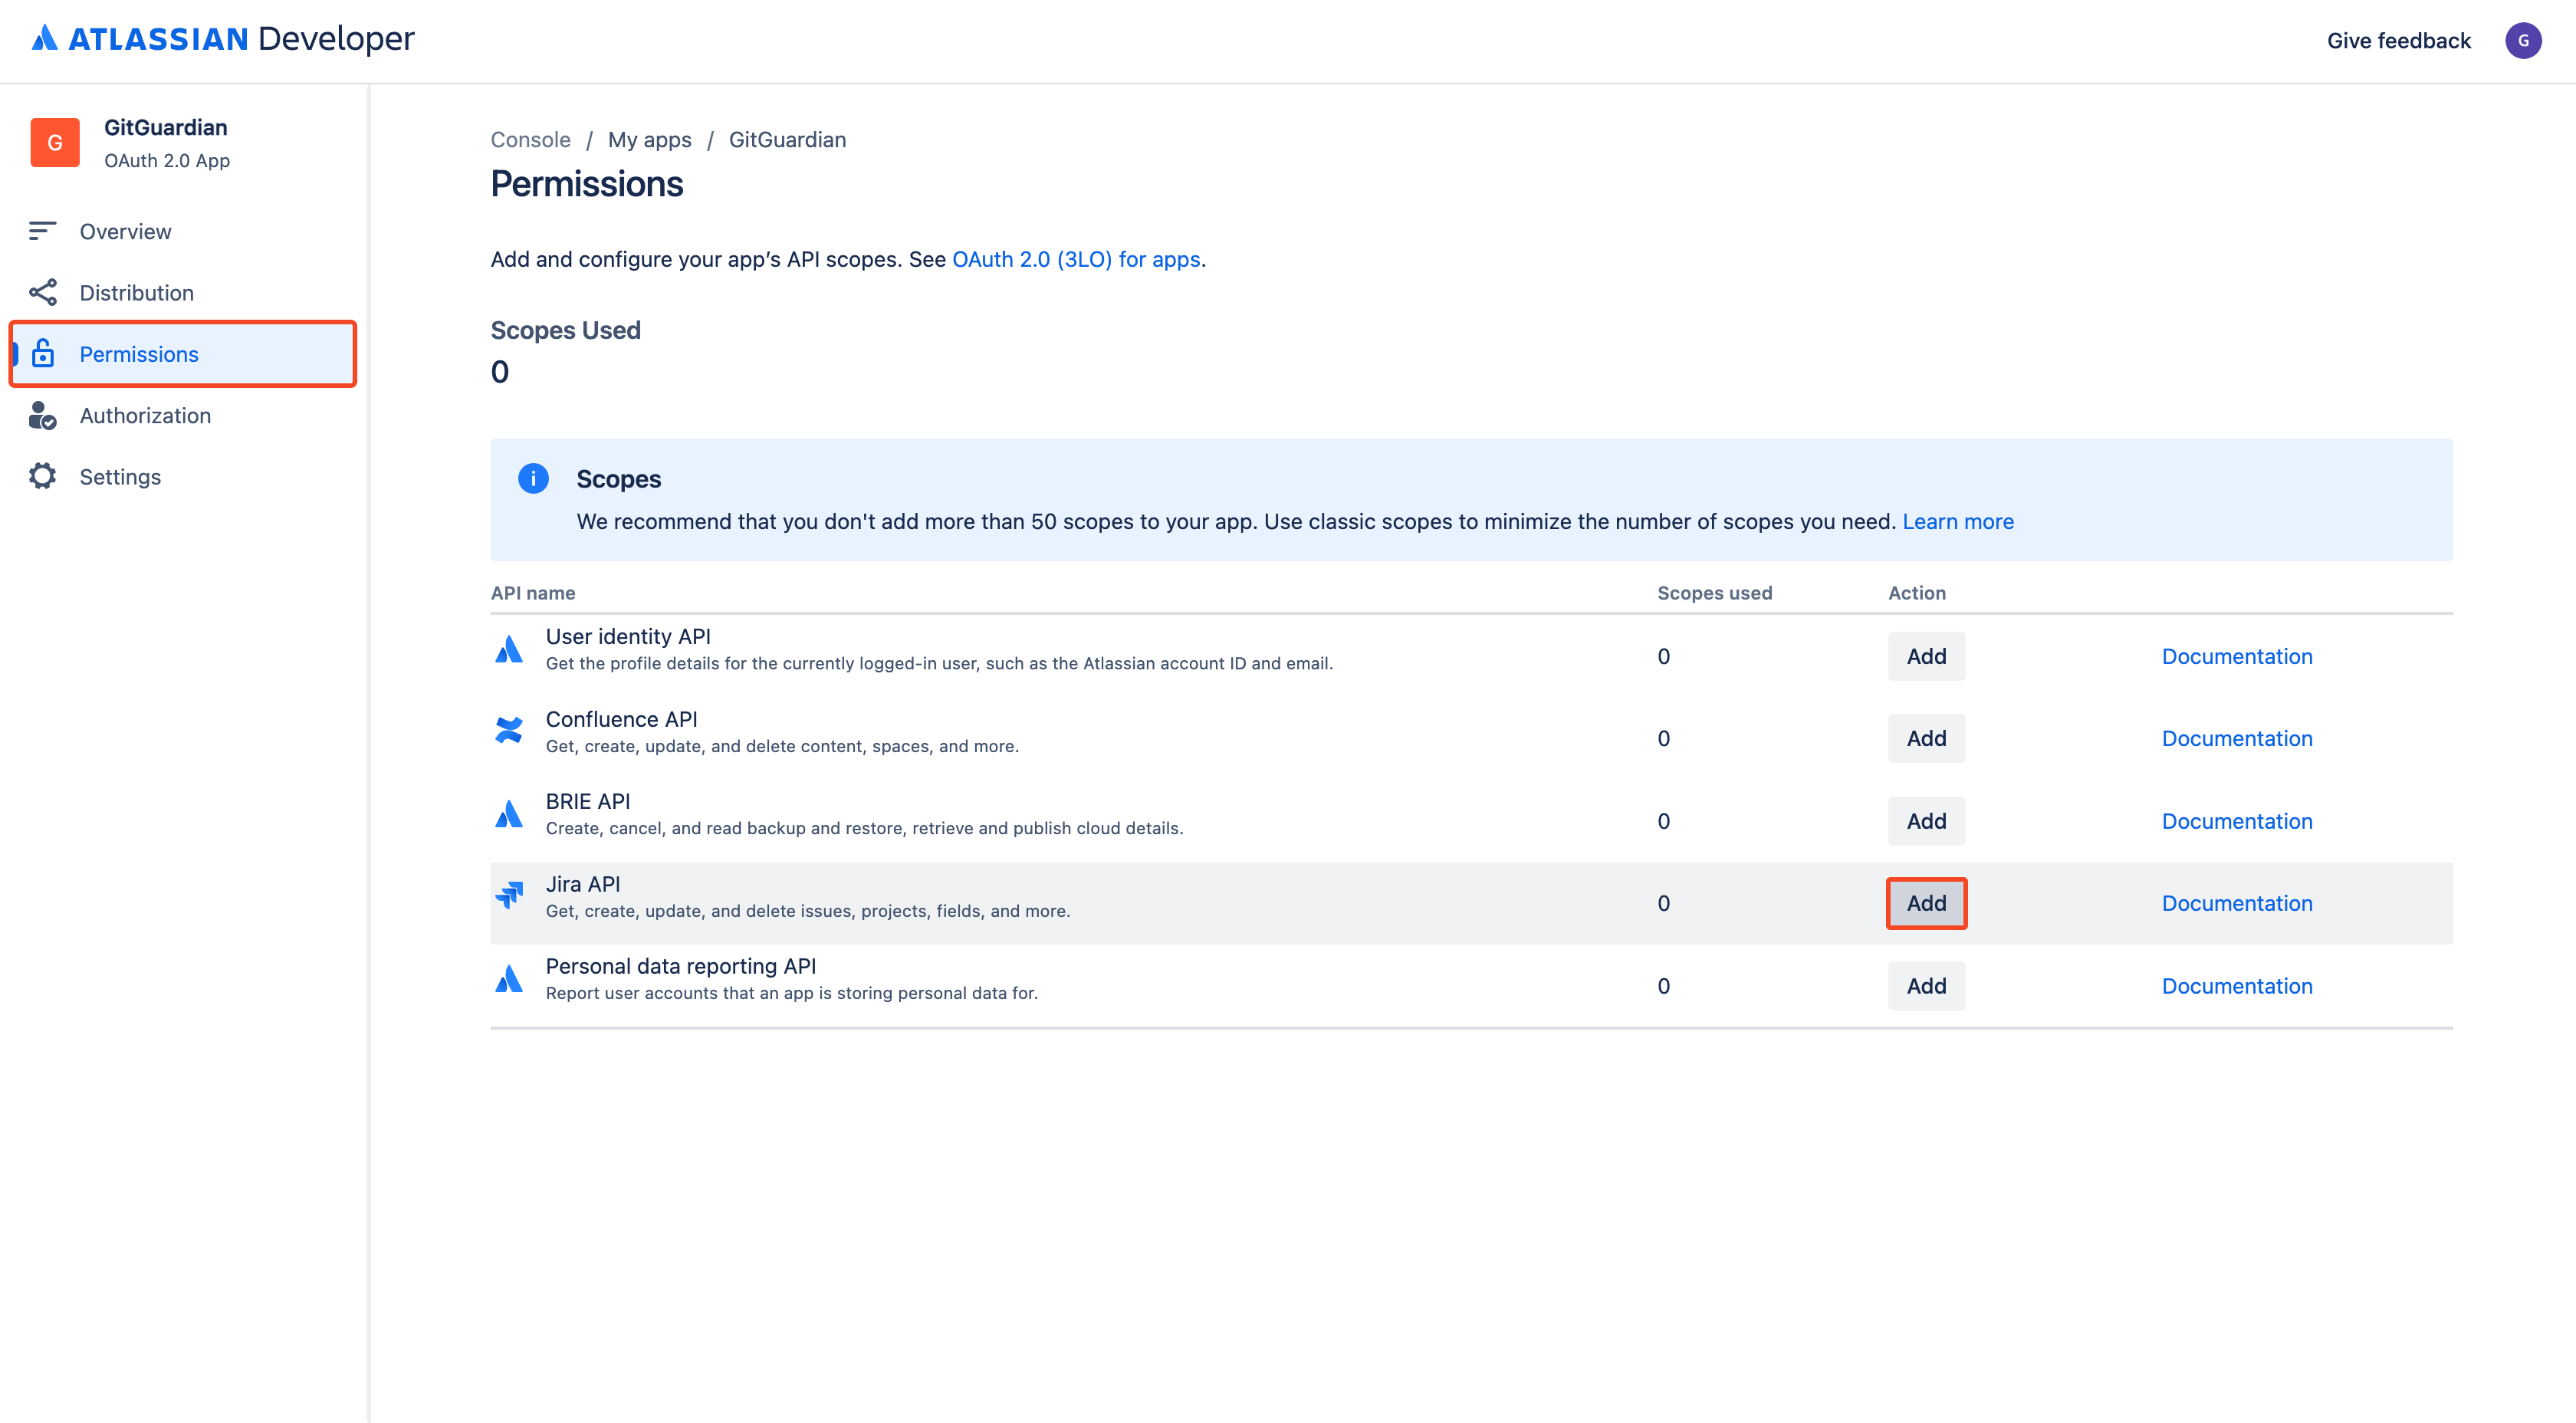Open Documentation for User identity API

[x=2237, y=656]
